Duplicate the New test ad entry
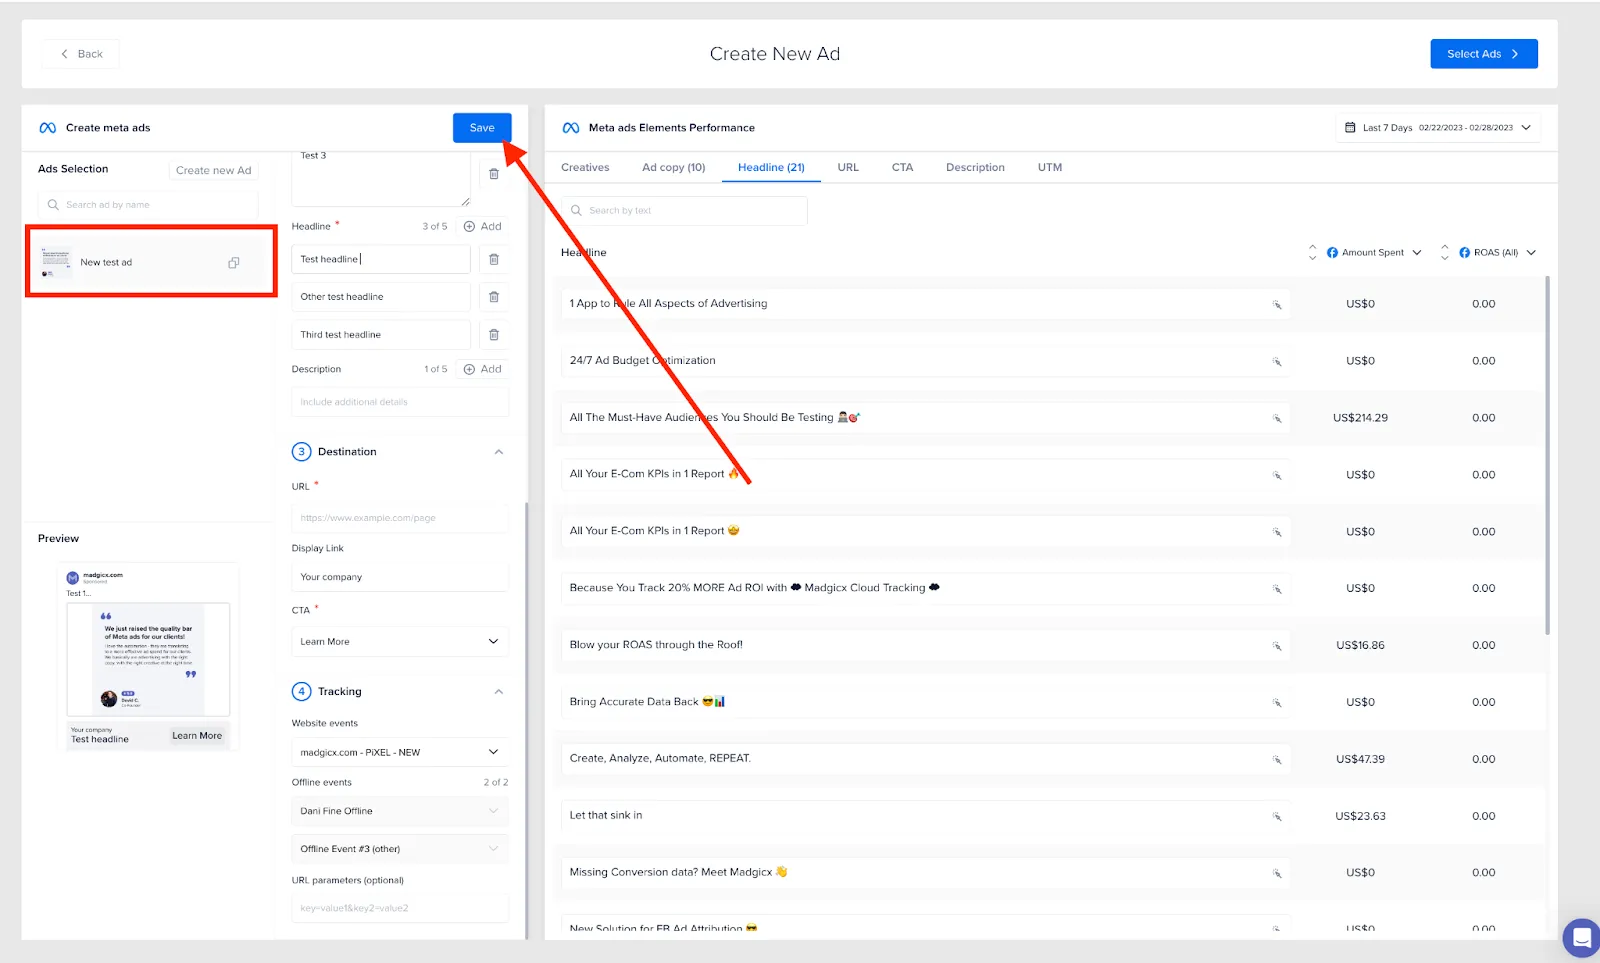 [233, 263]
